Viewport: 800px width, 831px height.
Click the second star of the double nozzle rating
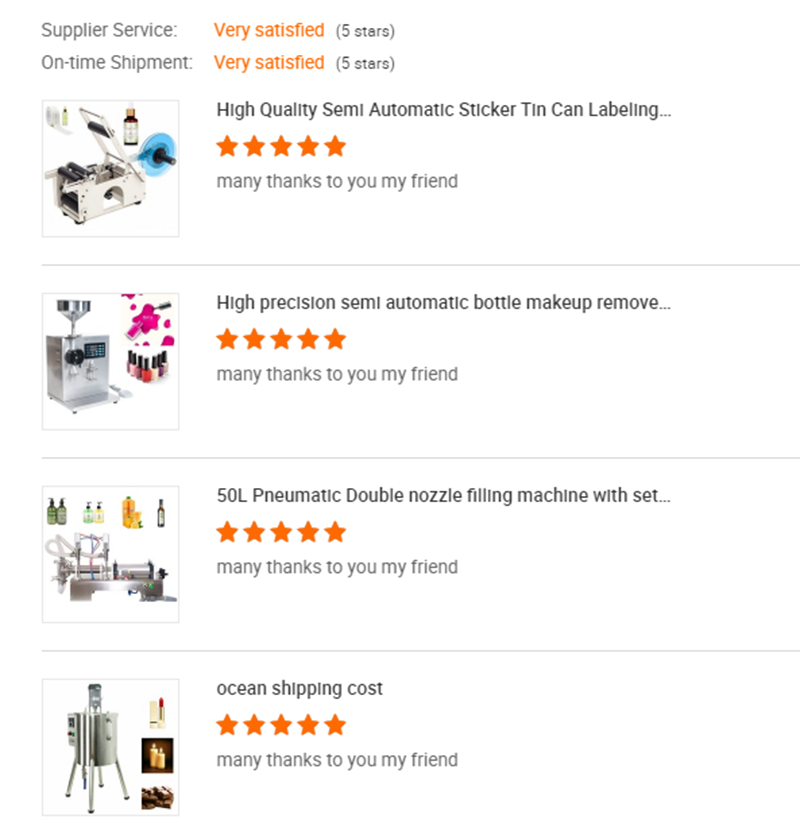[254, 532]
